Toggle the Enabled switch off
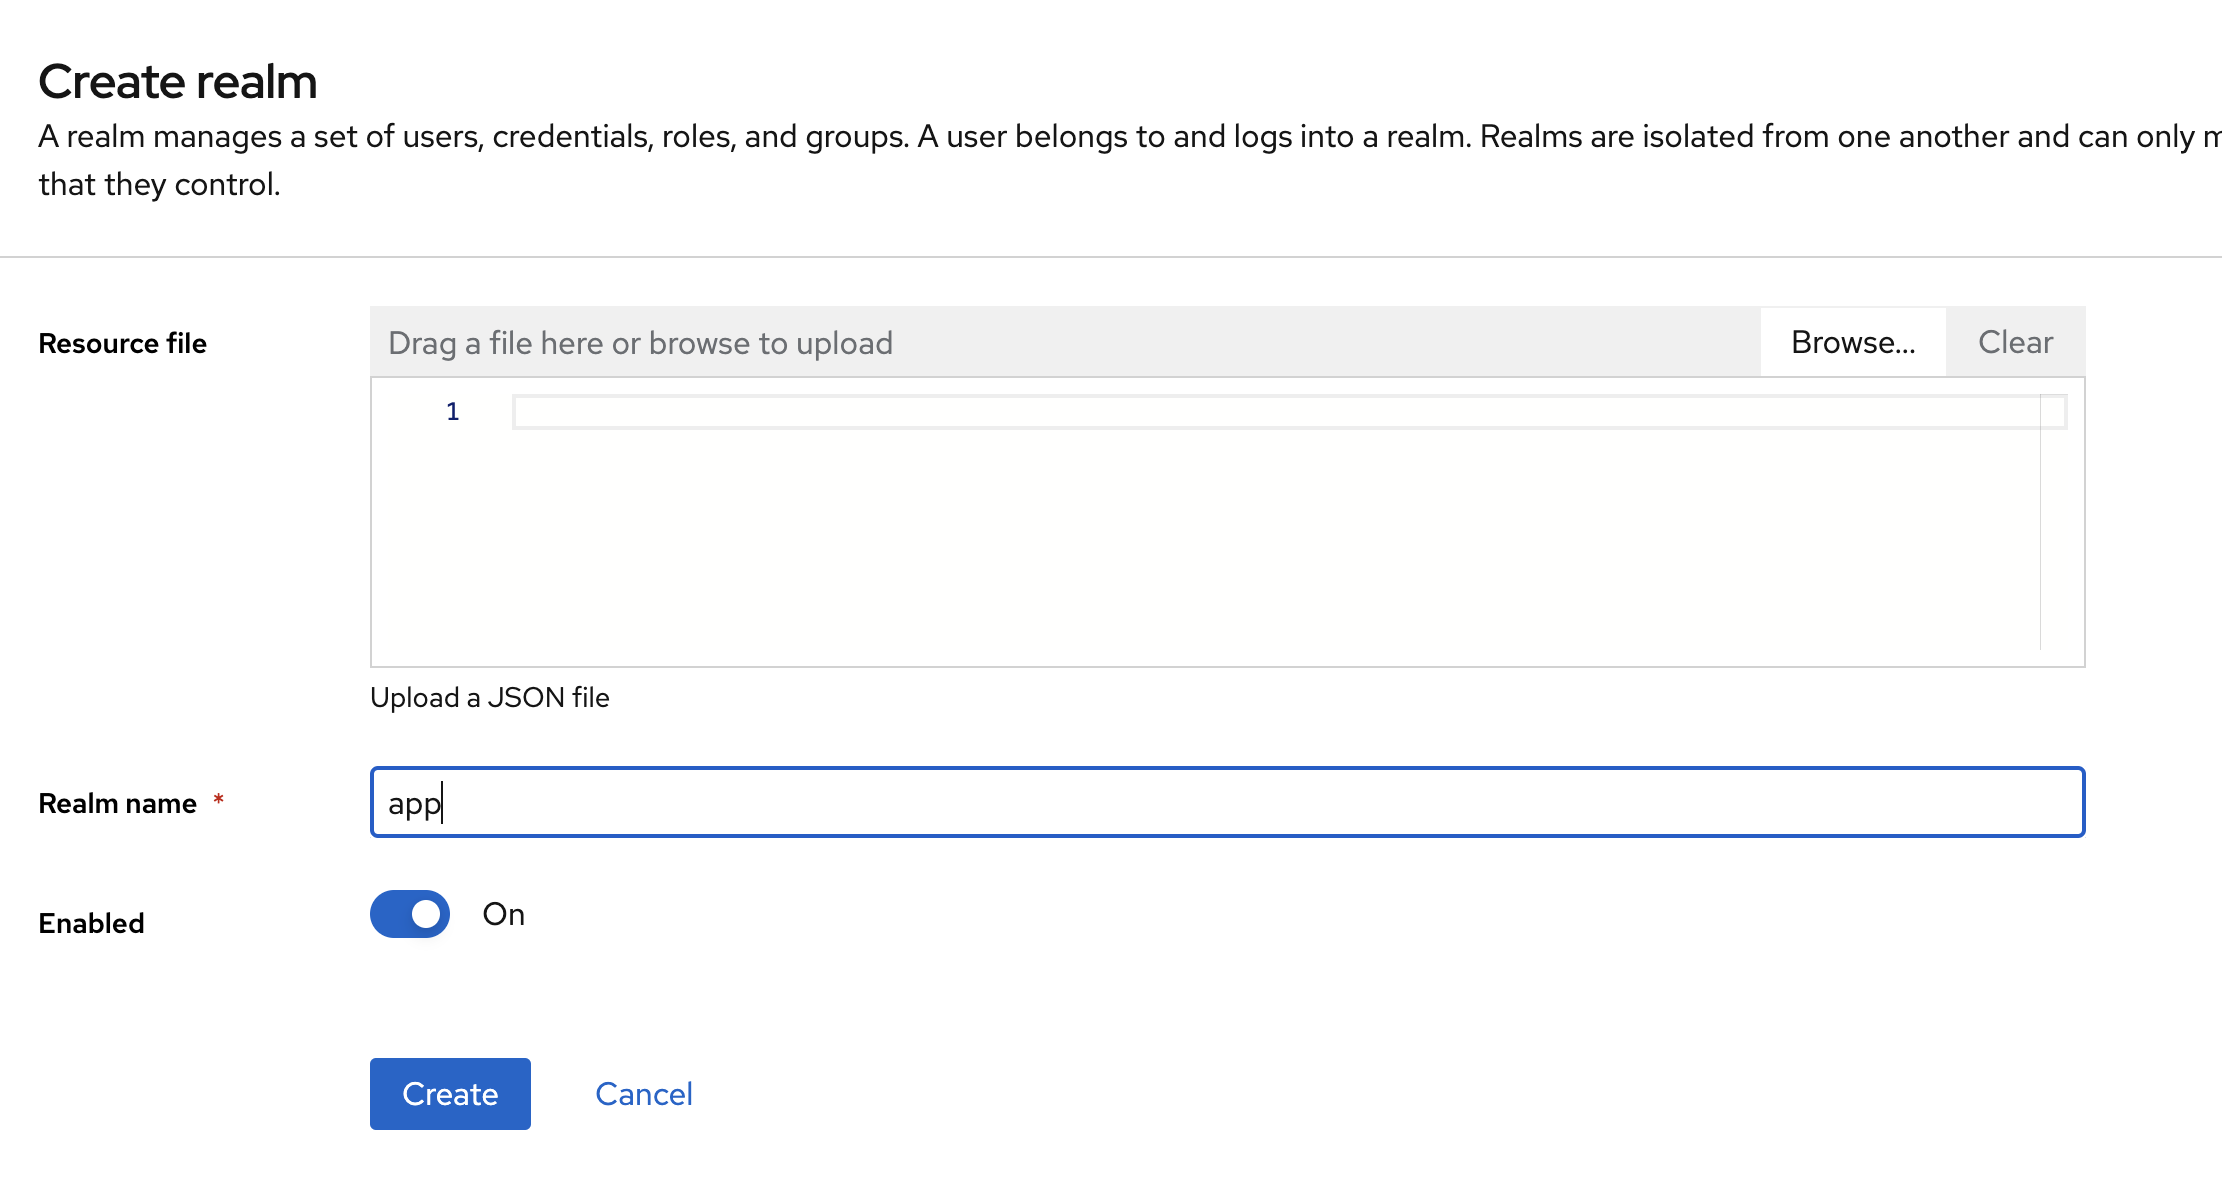Viewport: 2222px width, 1196px height. pos(410,914)
